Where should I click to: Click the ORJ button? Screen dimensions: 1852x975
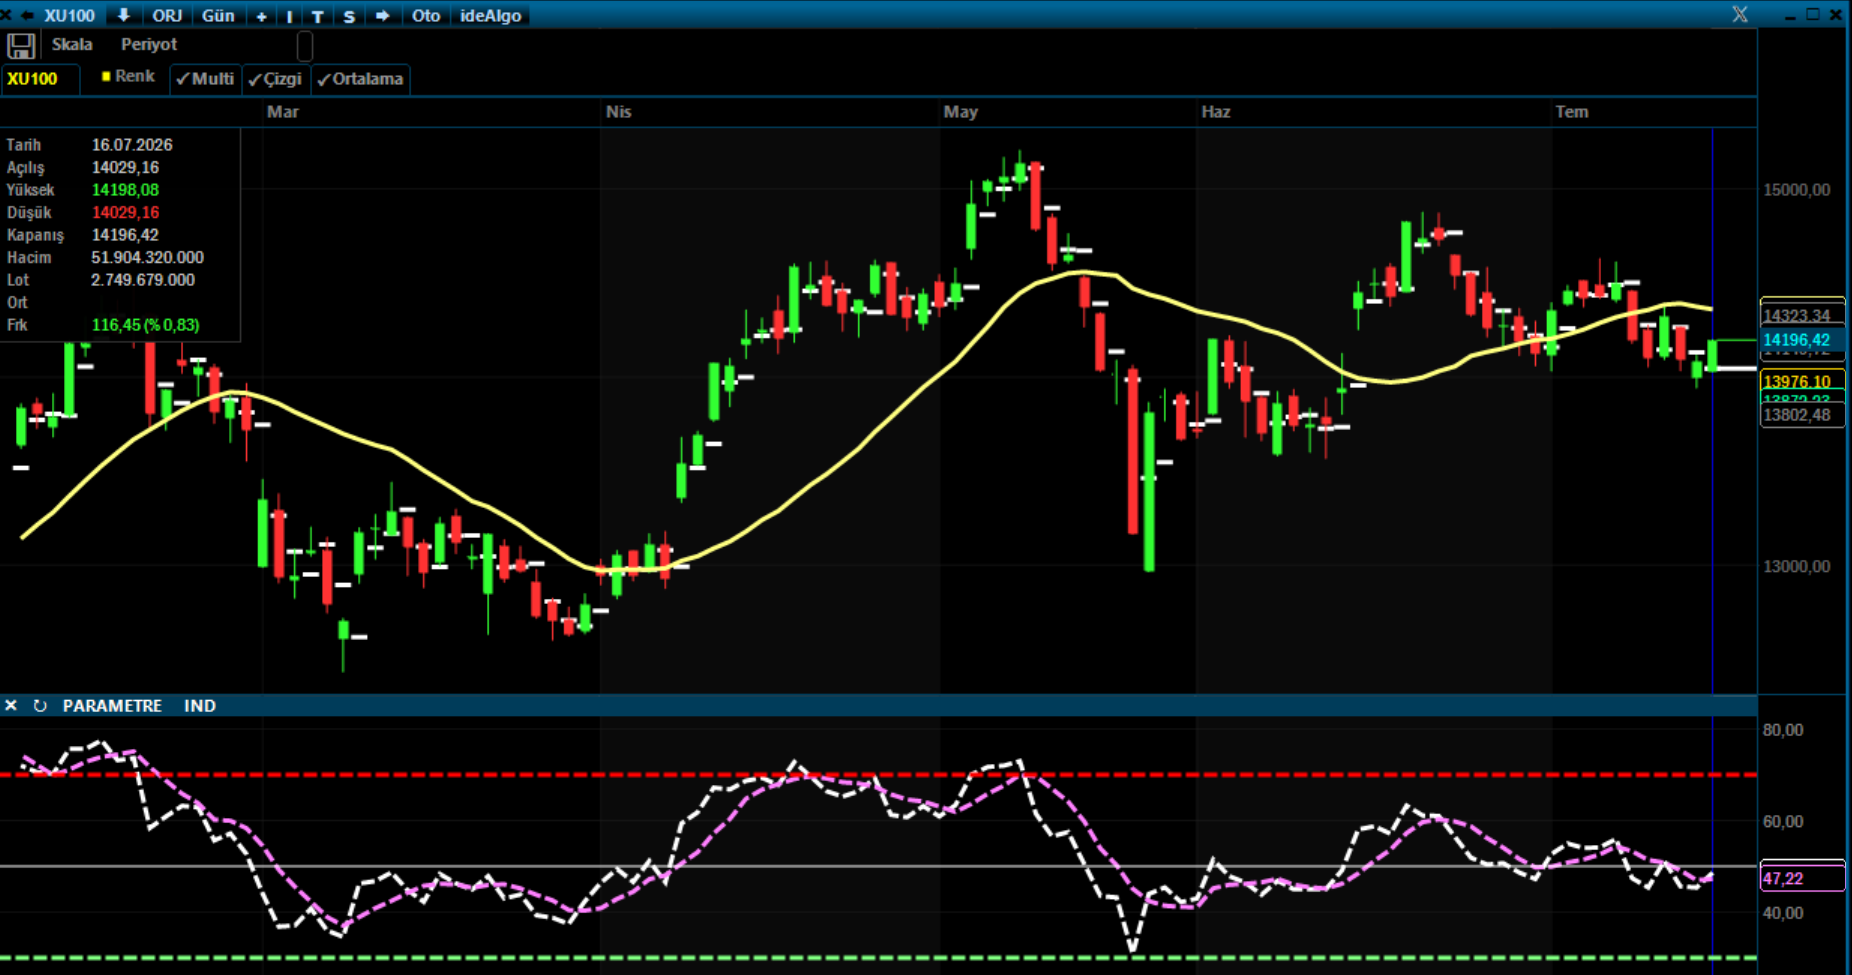pos(167,16)
